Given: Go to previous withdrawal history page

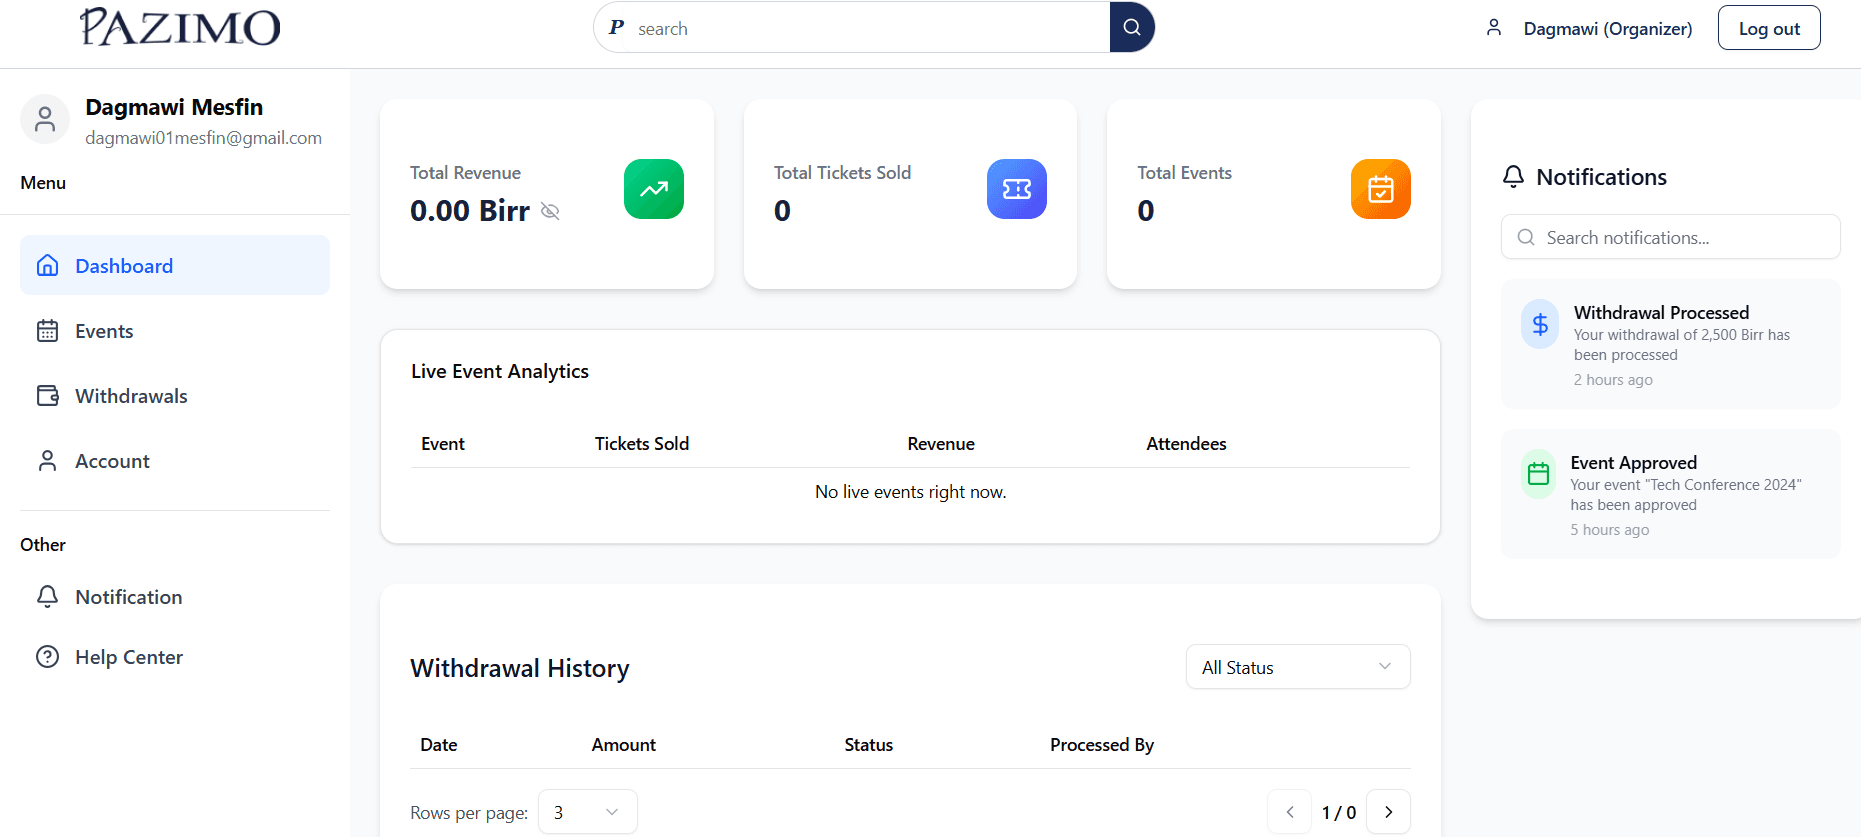Looking at the screenshot, I should click(x=1290, y=812).
